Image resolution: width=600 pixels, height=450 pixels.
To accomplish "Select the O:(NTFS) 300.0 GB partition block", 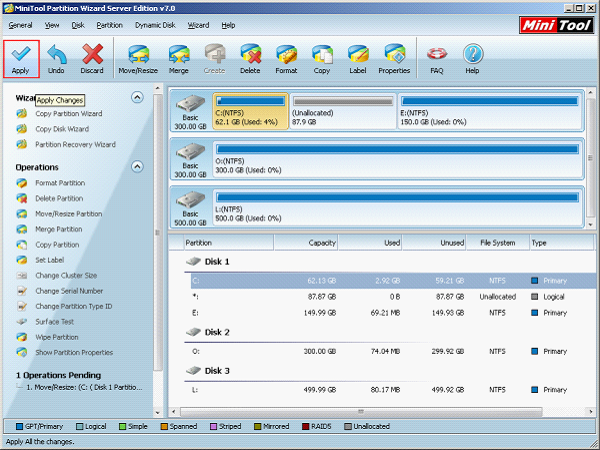I will coord(397,159).
